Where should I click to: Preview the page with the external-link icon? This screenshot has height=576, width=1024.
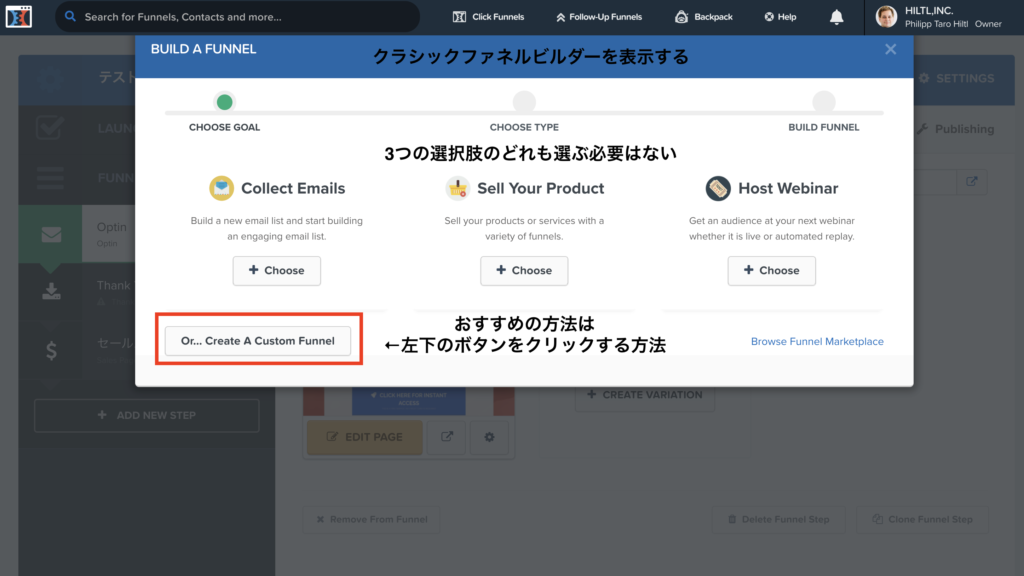click(447, 437)
